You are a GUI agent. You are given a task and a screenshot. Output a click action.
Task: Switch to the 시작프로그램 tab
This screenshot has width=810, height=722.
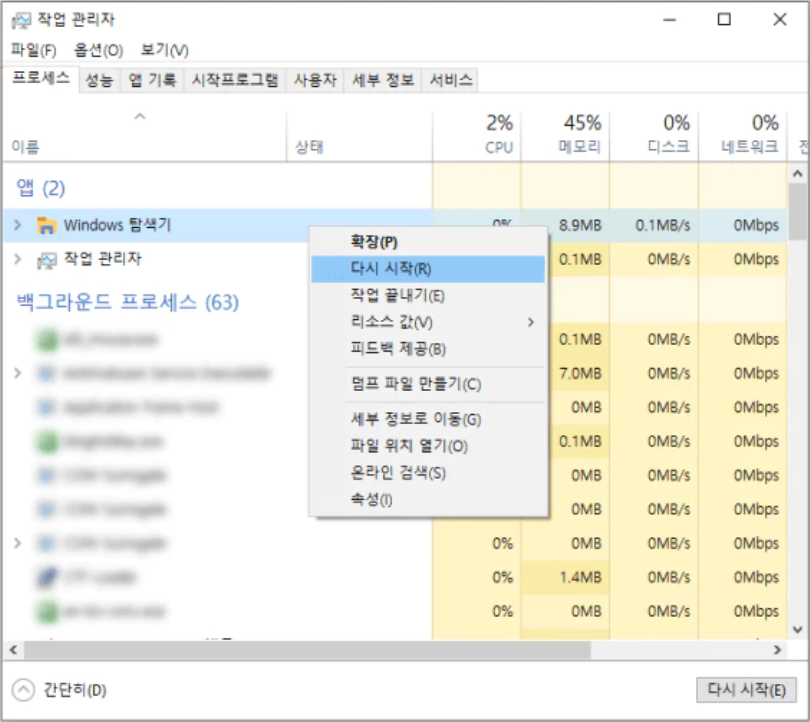click(235, 80)
